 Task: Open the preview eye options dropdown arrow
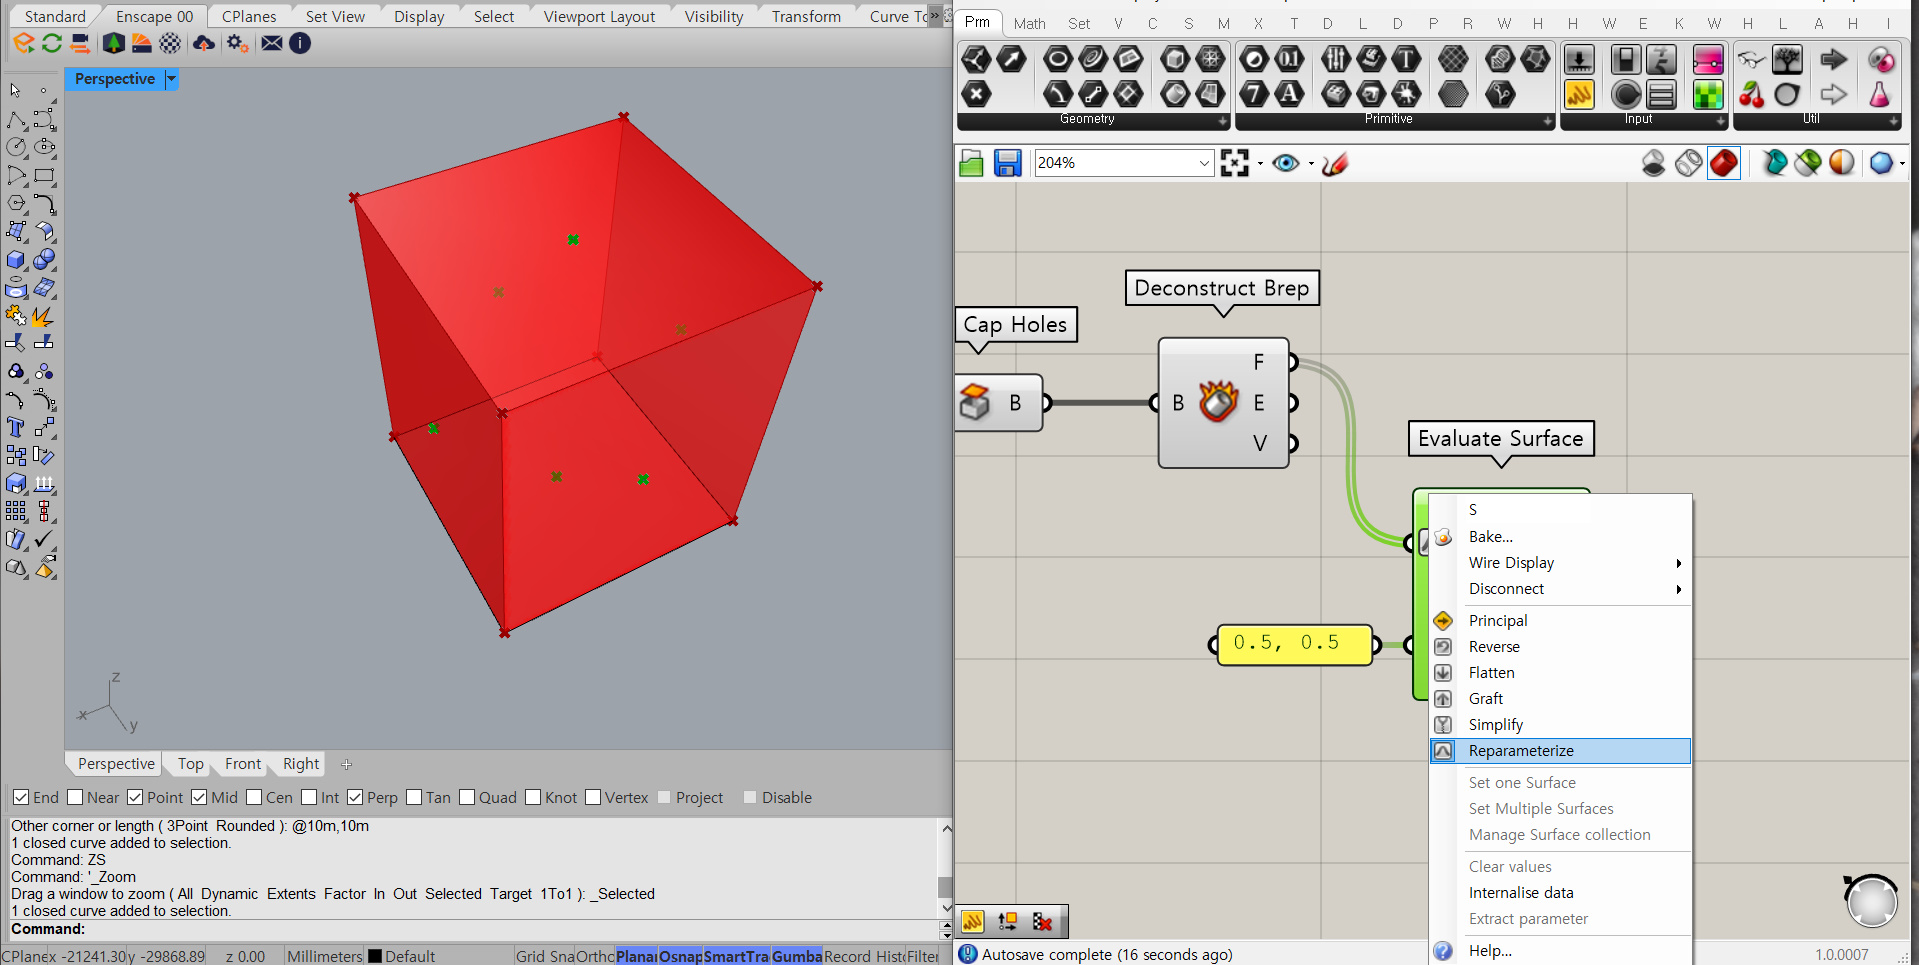[x=1311, y=164]
